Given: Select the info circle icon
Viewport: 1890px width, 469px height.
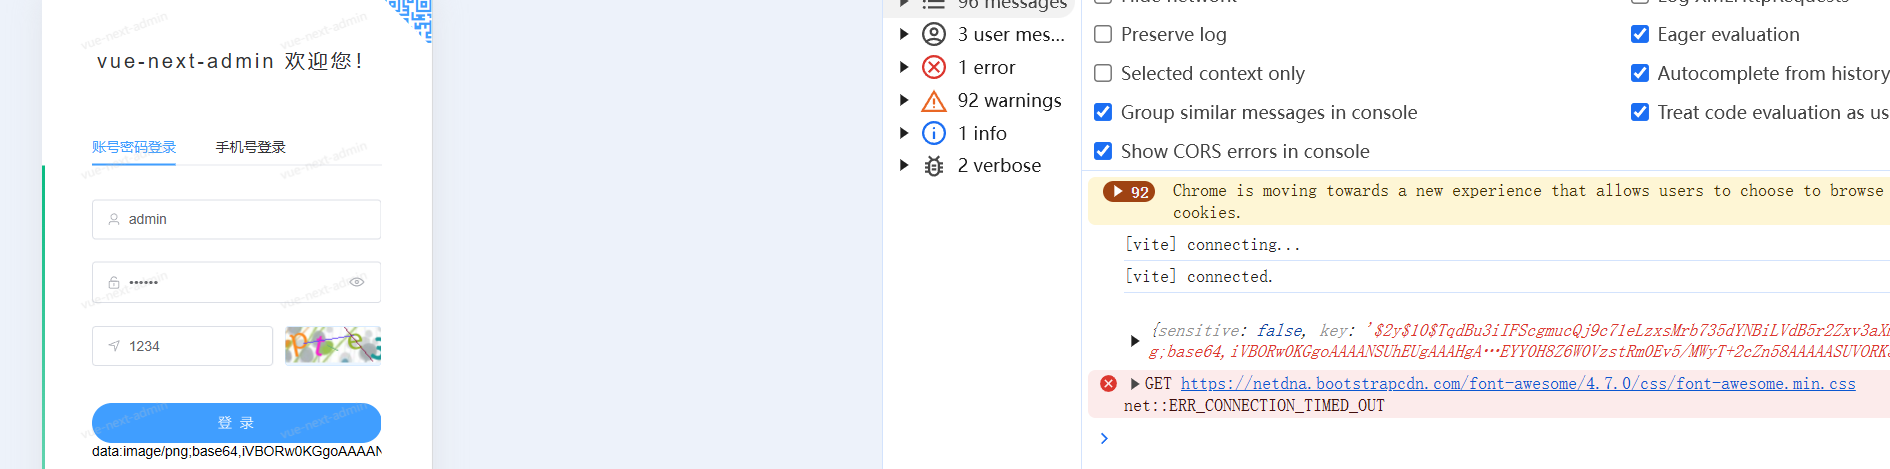Looking at the screenshot, I should (x=934, y=133).
